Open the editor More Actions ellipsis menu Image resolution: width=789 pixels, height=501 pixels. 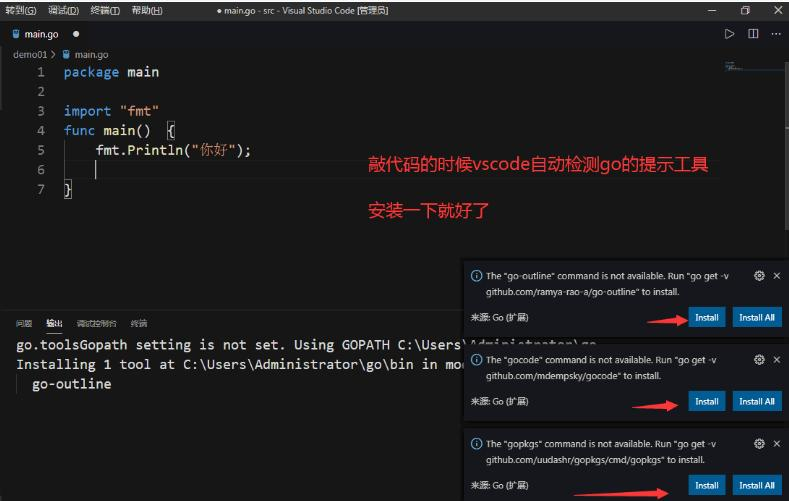point(776,34)
